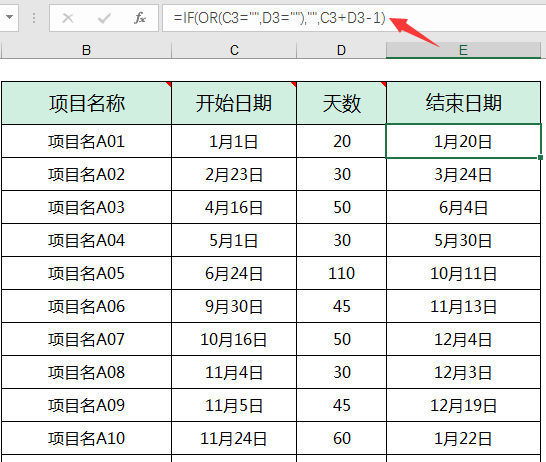
Task: Select start date cell 10月16日
Action: (234, 339)
